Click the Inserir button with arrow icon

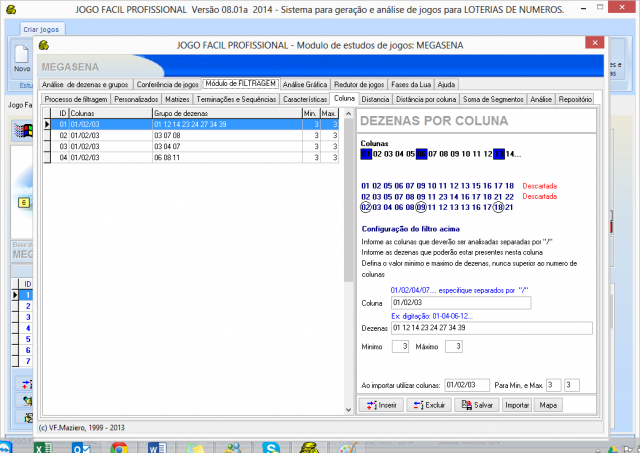(383, 405)
